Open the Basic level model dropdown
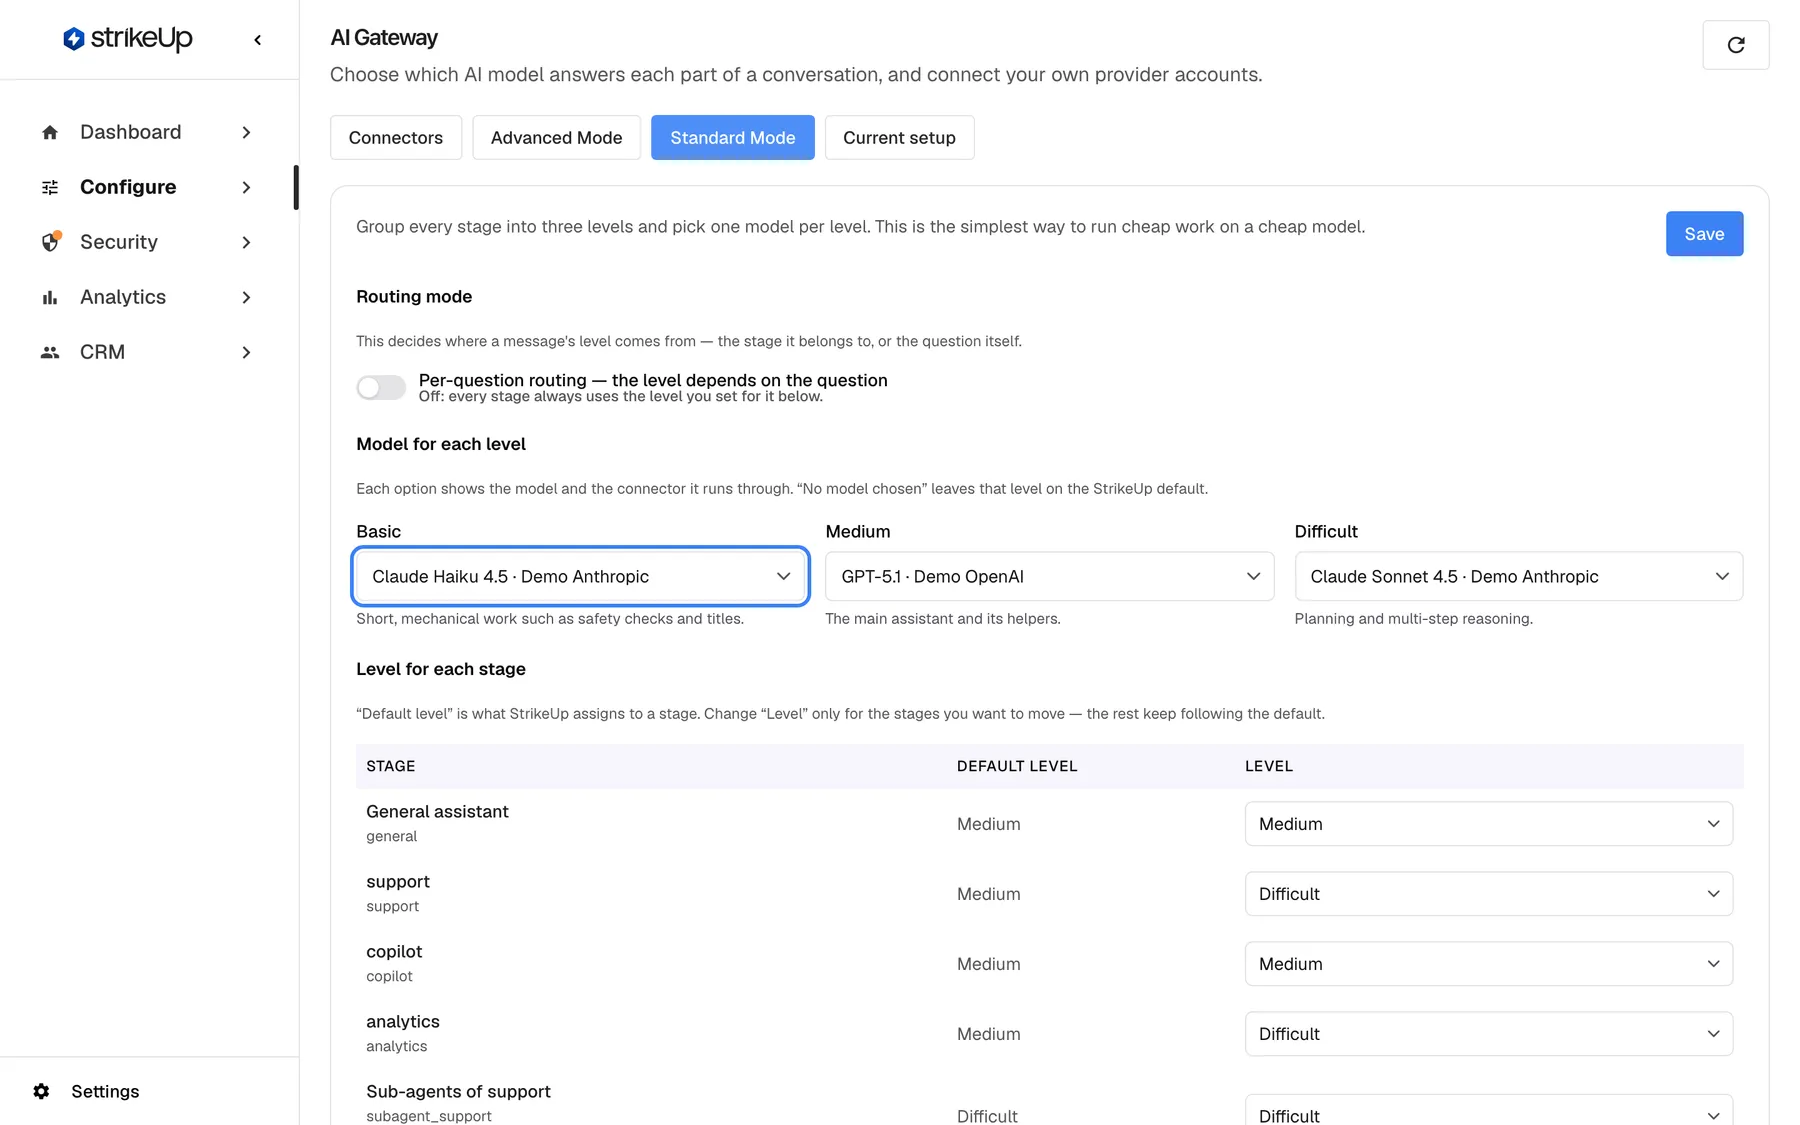 [x=580, y=576]
